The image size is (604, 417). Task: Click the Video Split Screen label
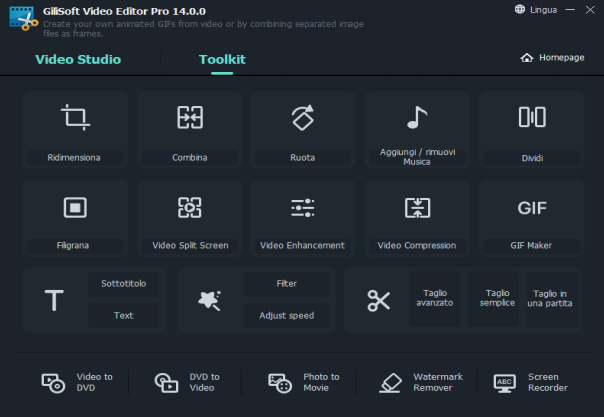pos(190,246)
